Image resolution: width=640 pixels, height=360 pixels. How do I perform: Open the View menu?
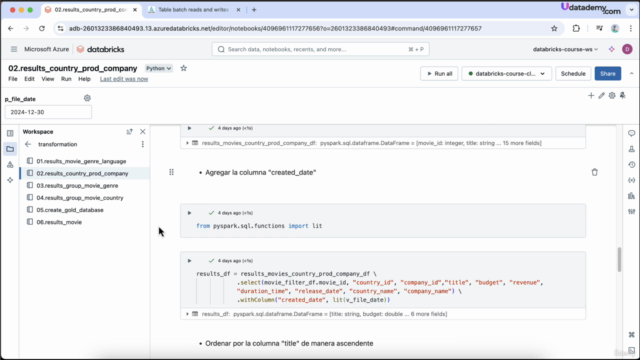(x=48, y=79)
